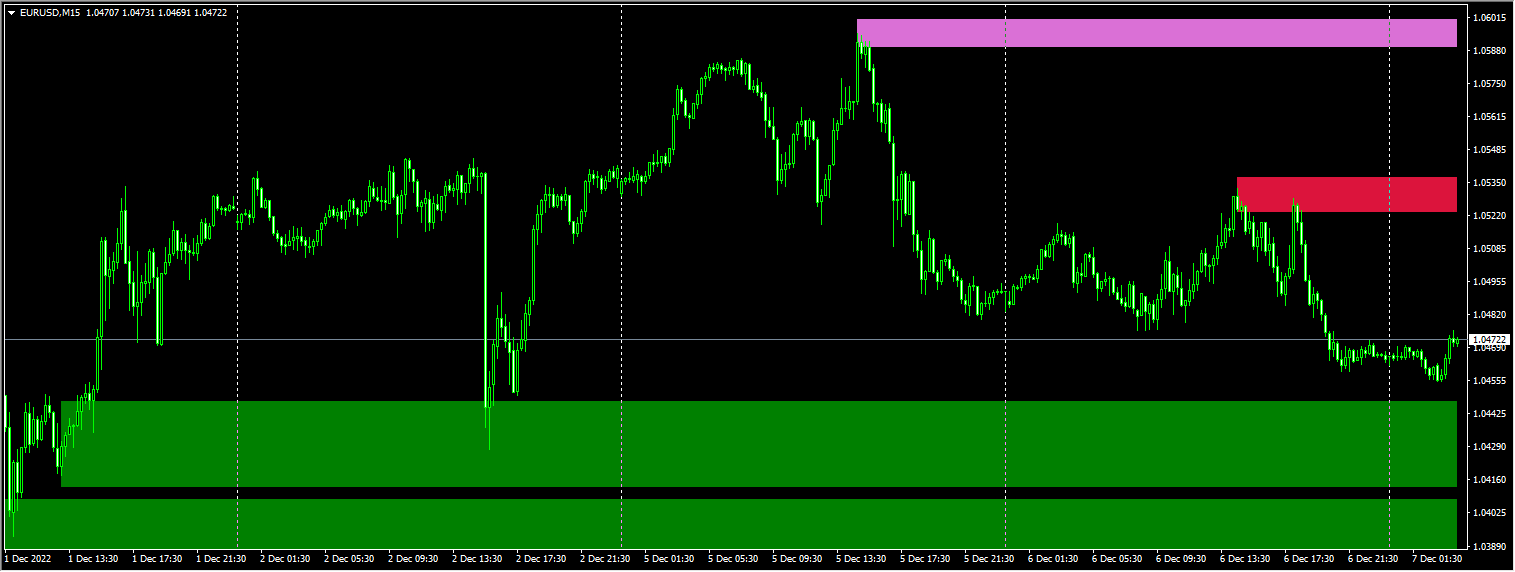Click the 1.06015 price axis label
This screenshot has width=1515, height=572.
pyautogui.click(x=1490, y=18)
